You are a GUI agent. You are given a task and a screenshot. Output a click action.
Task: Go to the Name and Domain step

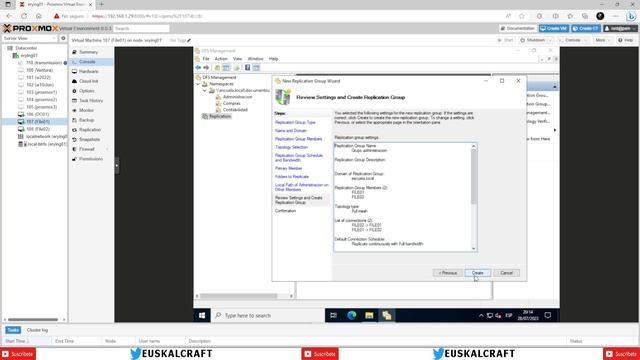tap(291, 131)
